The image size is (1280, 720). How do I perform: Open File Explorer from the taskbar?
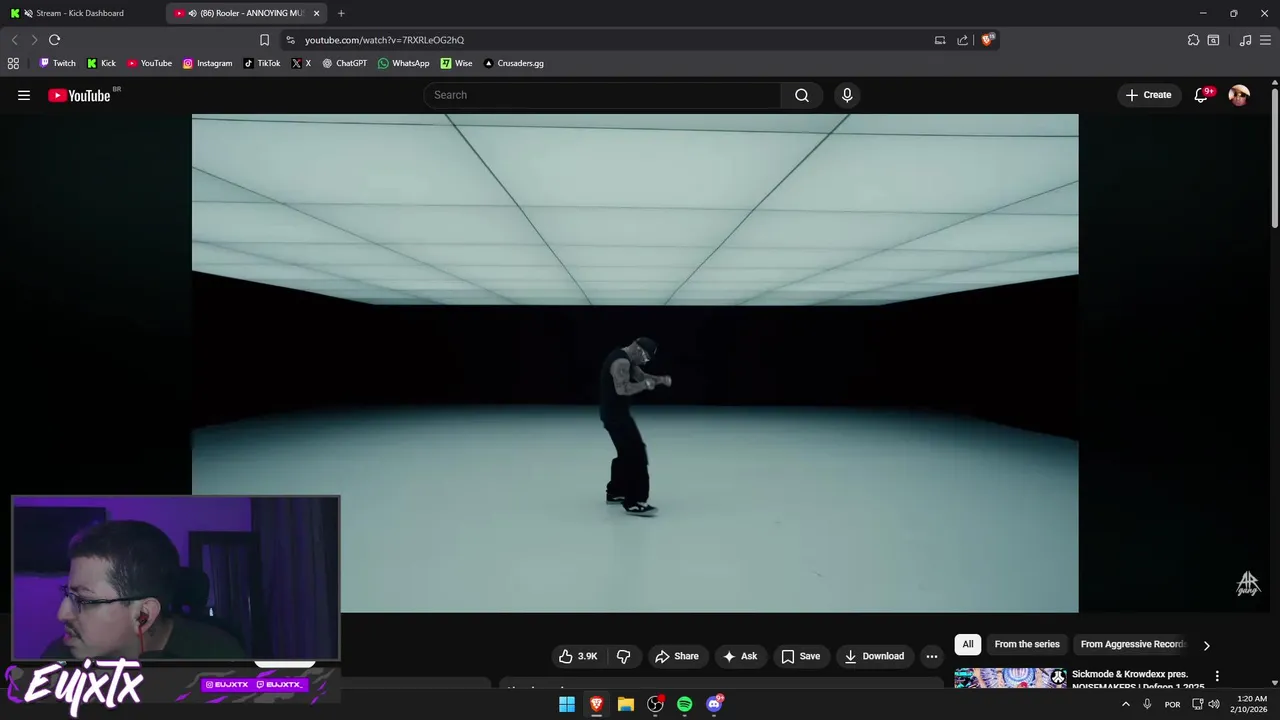pos(626,704)
